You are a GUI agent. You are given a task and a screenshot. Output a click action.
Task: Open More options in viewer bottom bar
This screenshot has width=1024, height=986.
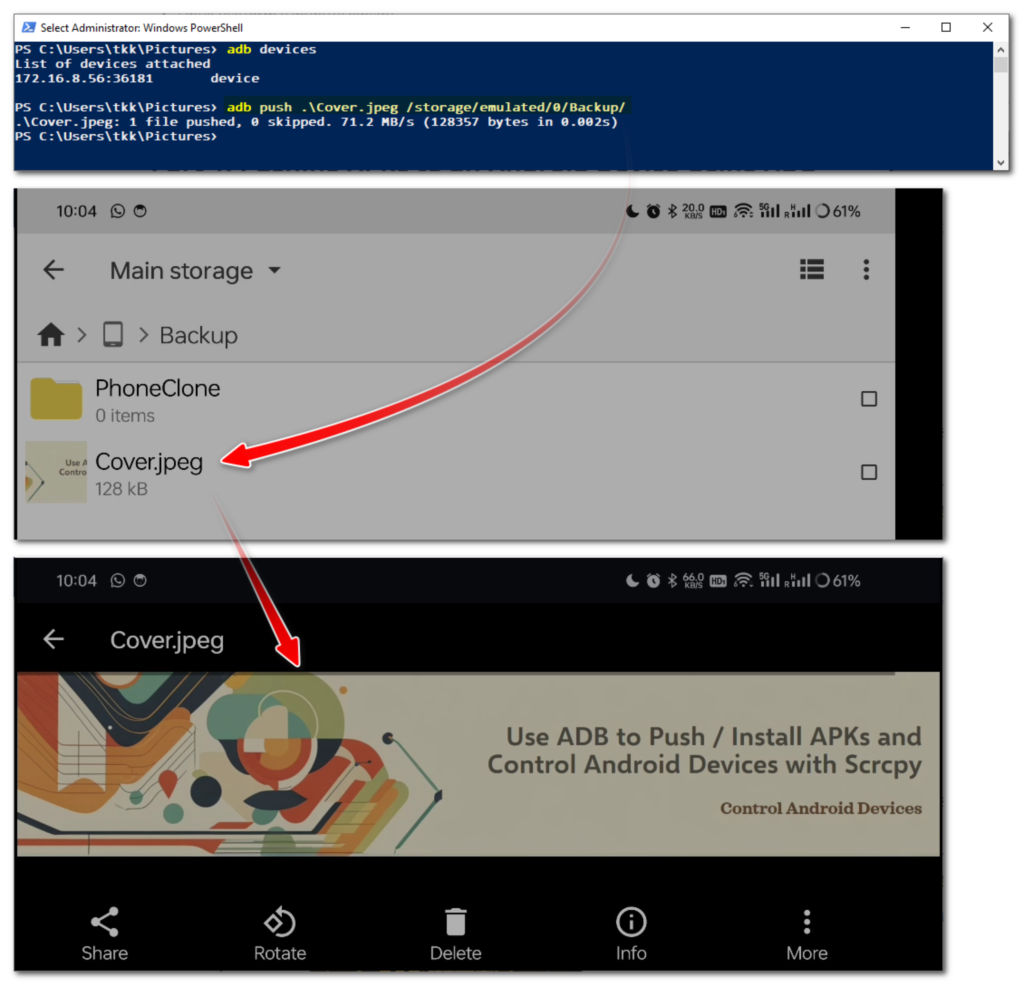click(806, 935)
